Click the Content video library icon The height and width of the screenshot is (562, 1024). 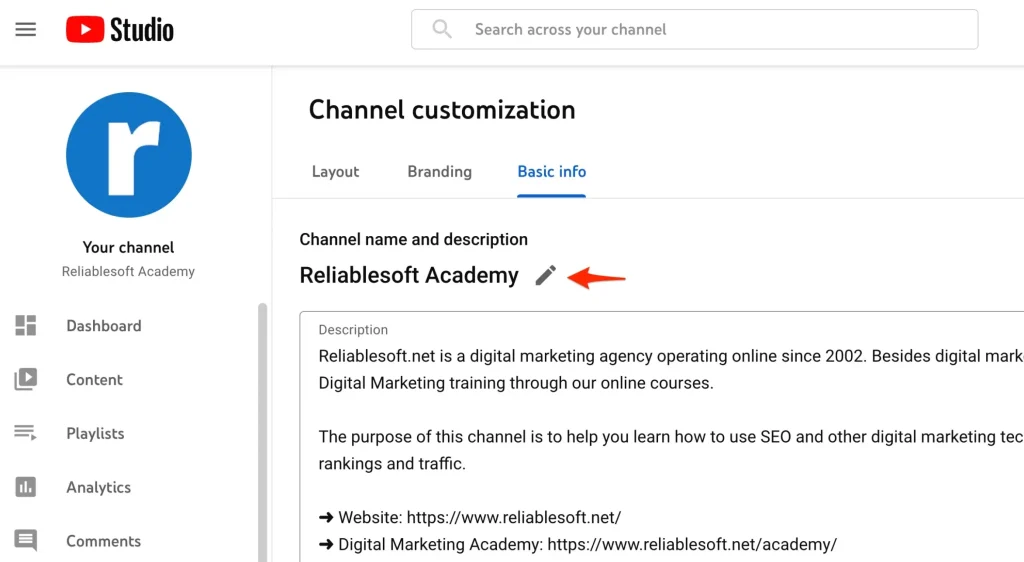[x=26, y=380]
